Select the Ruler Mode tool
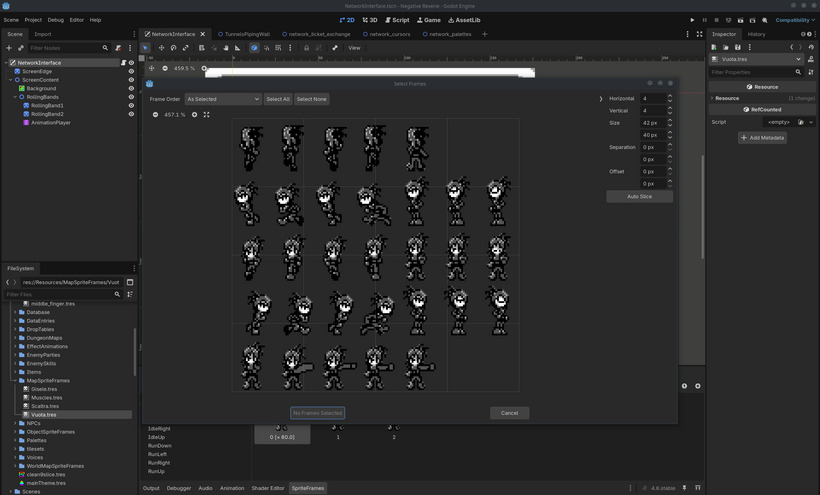This screenshot has height=495, width=820. click(237, 48)
